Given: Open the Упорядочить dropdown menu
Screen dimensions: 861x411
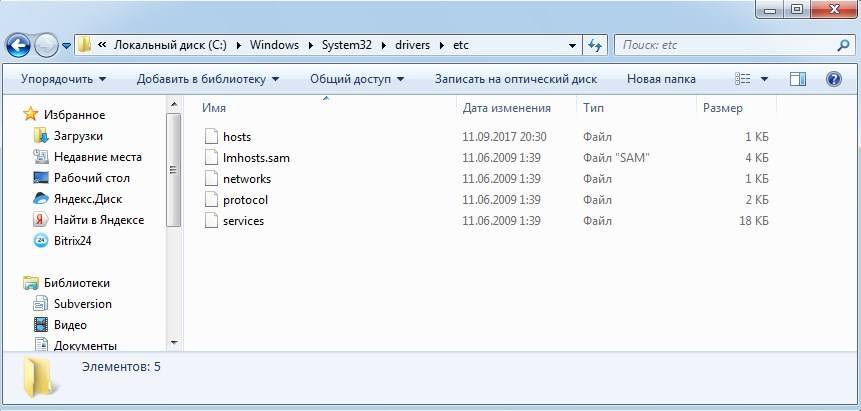Looking at the screenshot, I should 63,79.
